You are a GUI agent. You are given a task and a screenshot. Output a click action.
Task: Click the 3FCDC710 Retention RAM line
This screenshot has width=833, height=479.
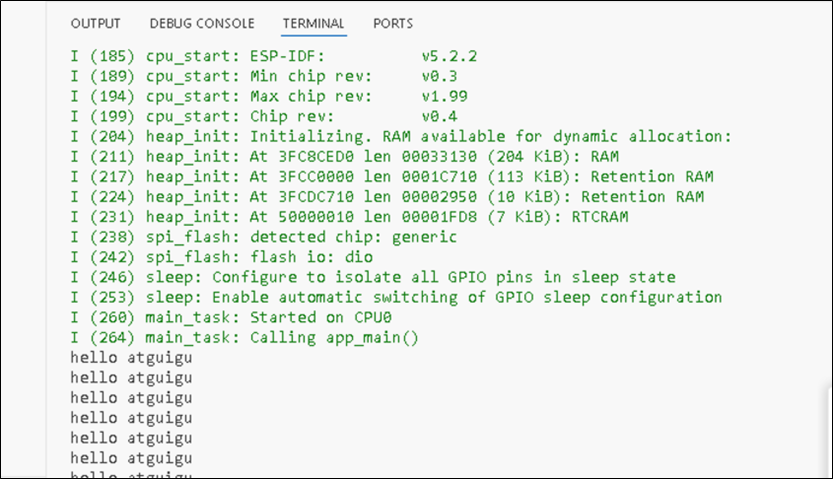point(387,196)
